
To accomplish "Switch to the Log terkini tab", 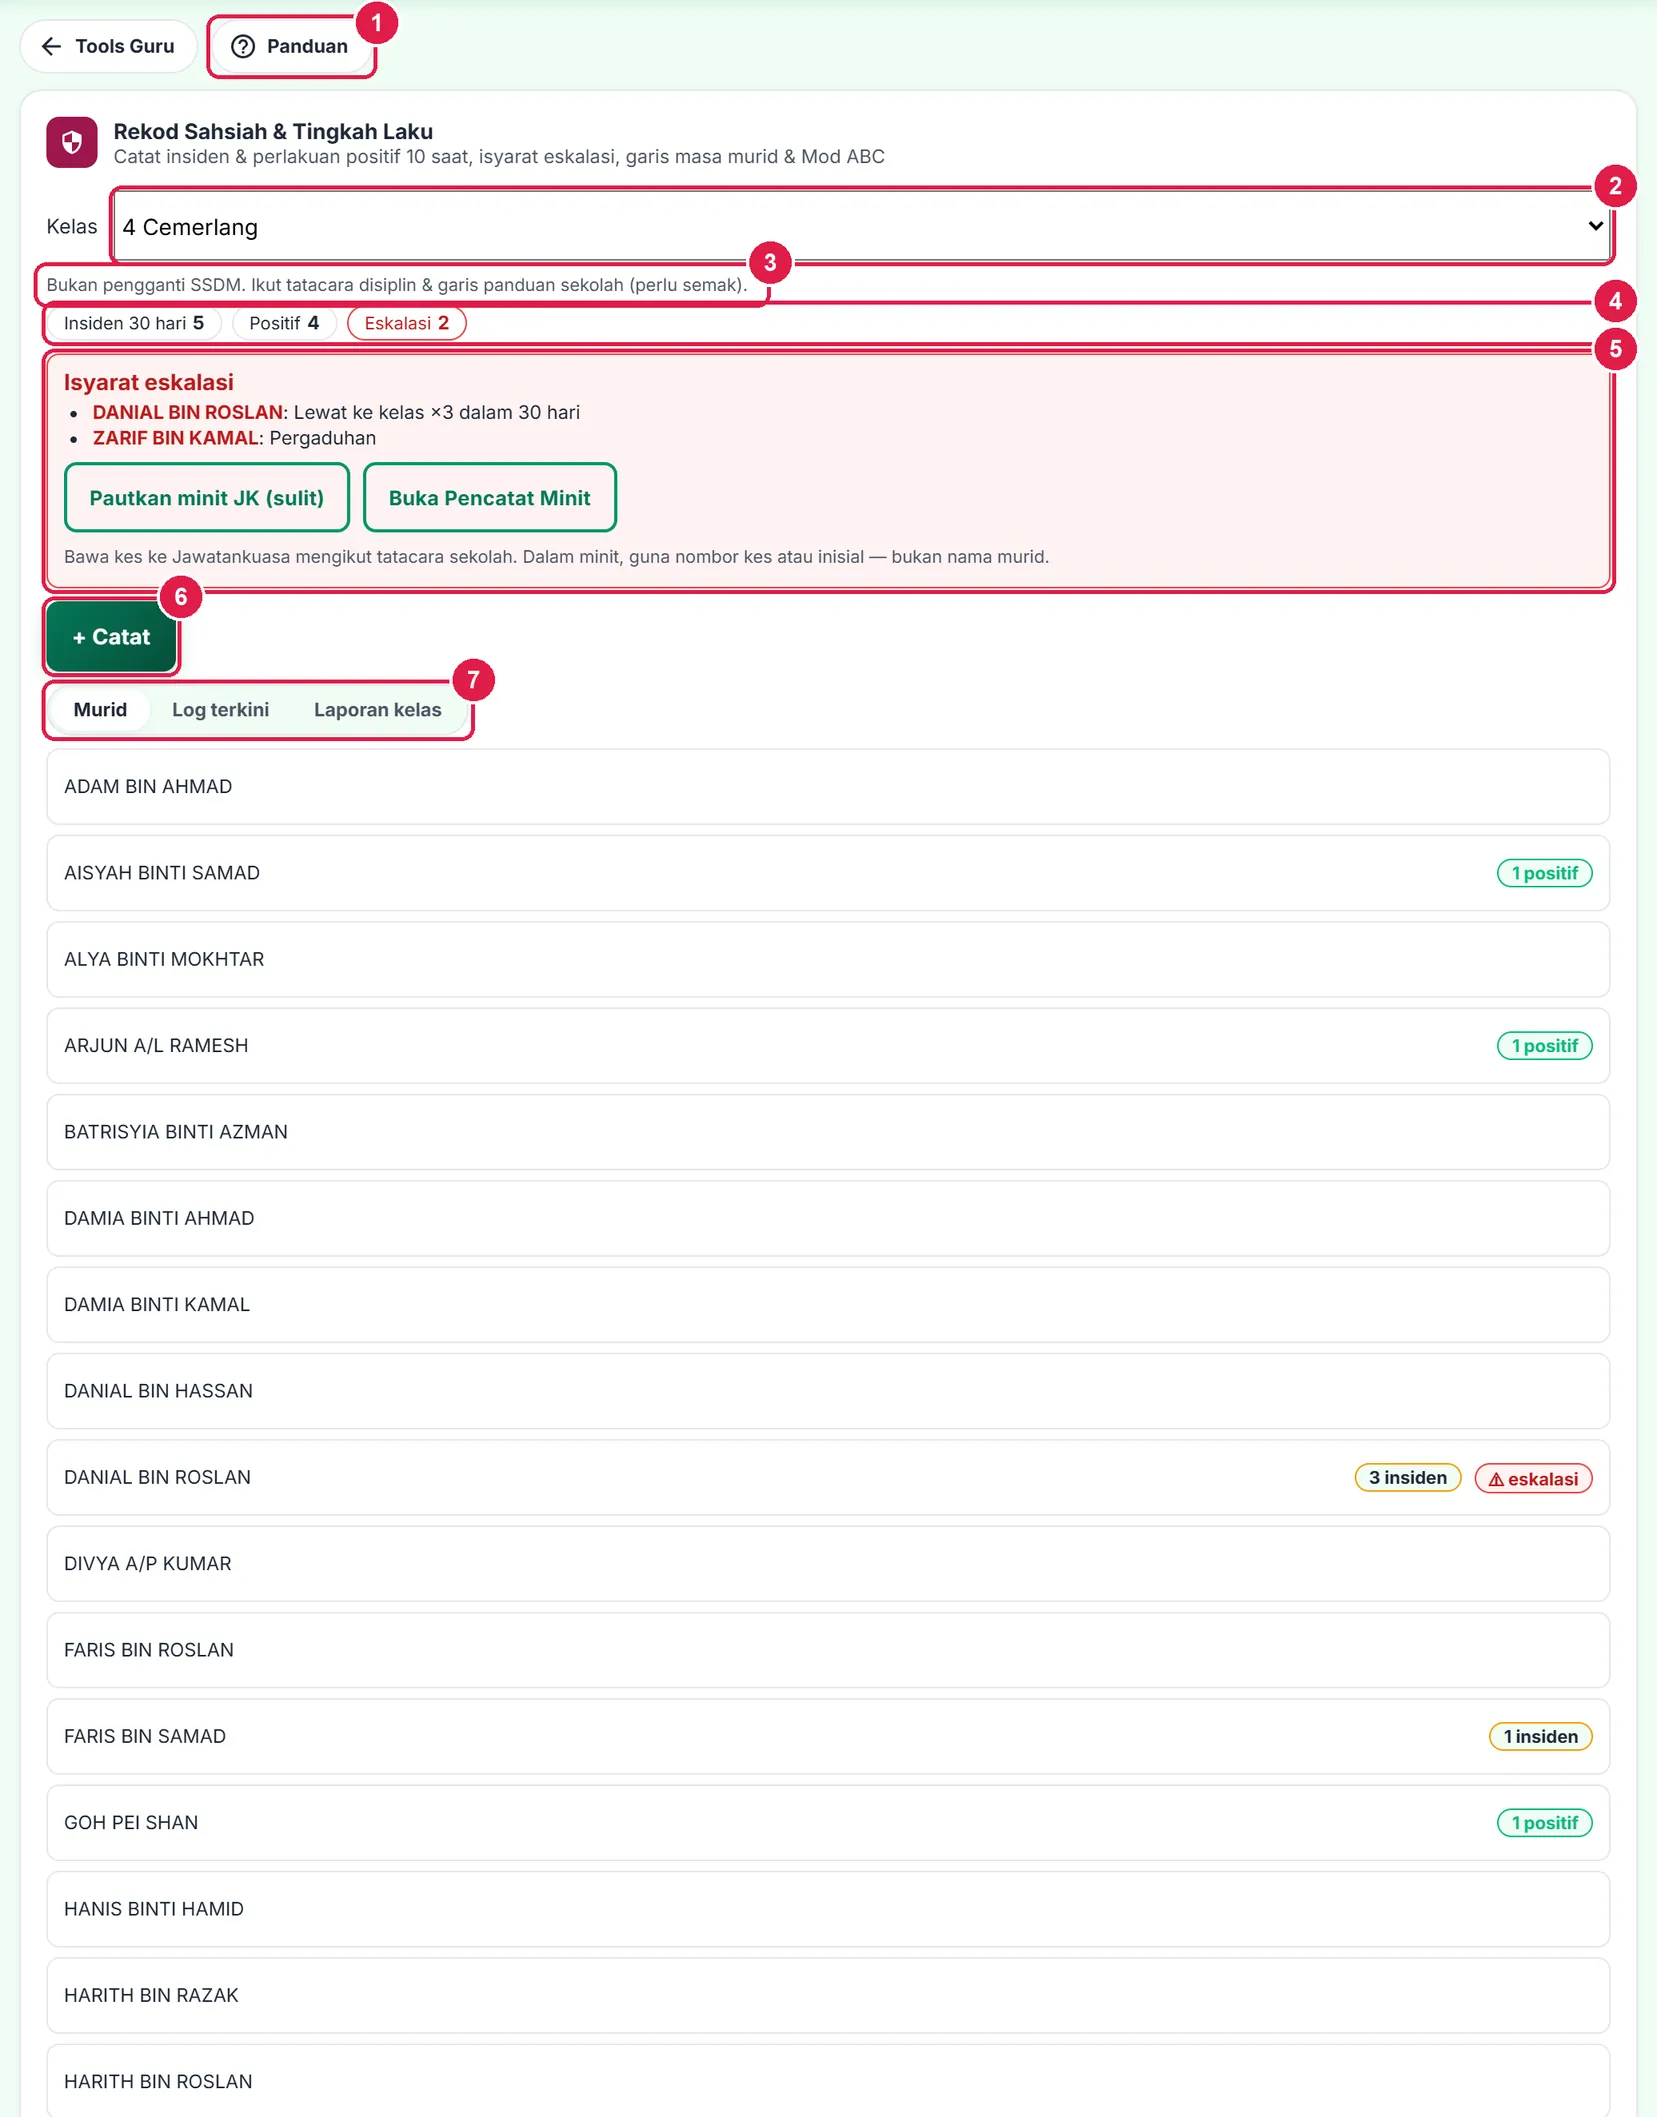I will pyautogui.click(x=220, y=710).
